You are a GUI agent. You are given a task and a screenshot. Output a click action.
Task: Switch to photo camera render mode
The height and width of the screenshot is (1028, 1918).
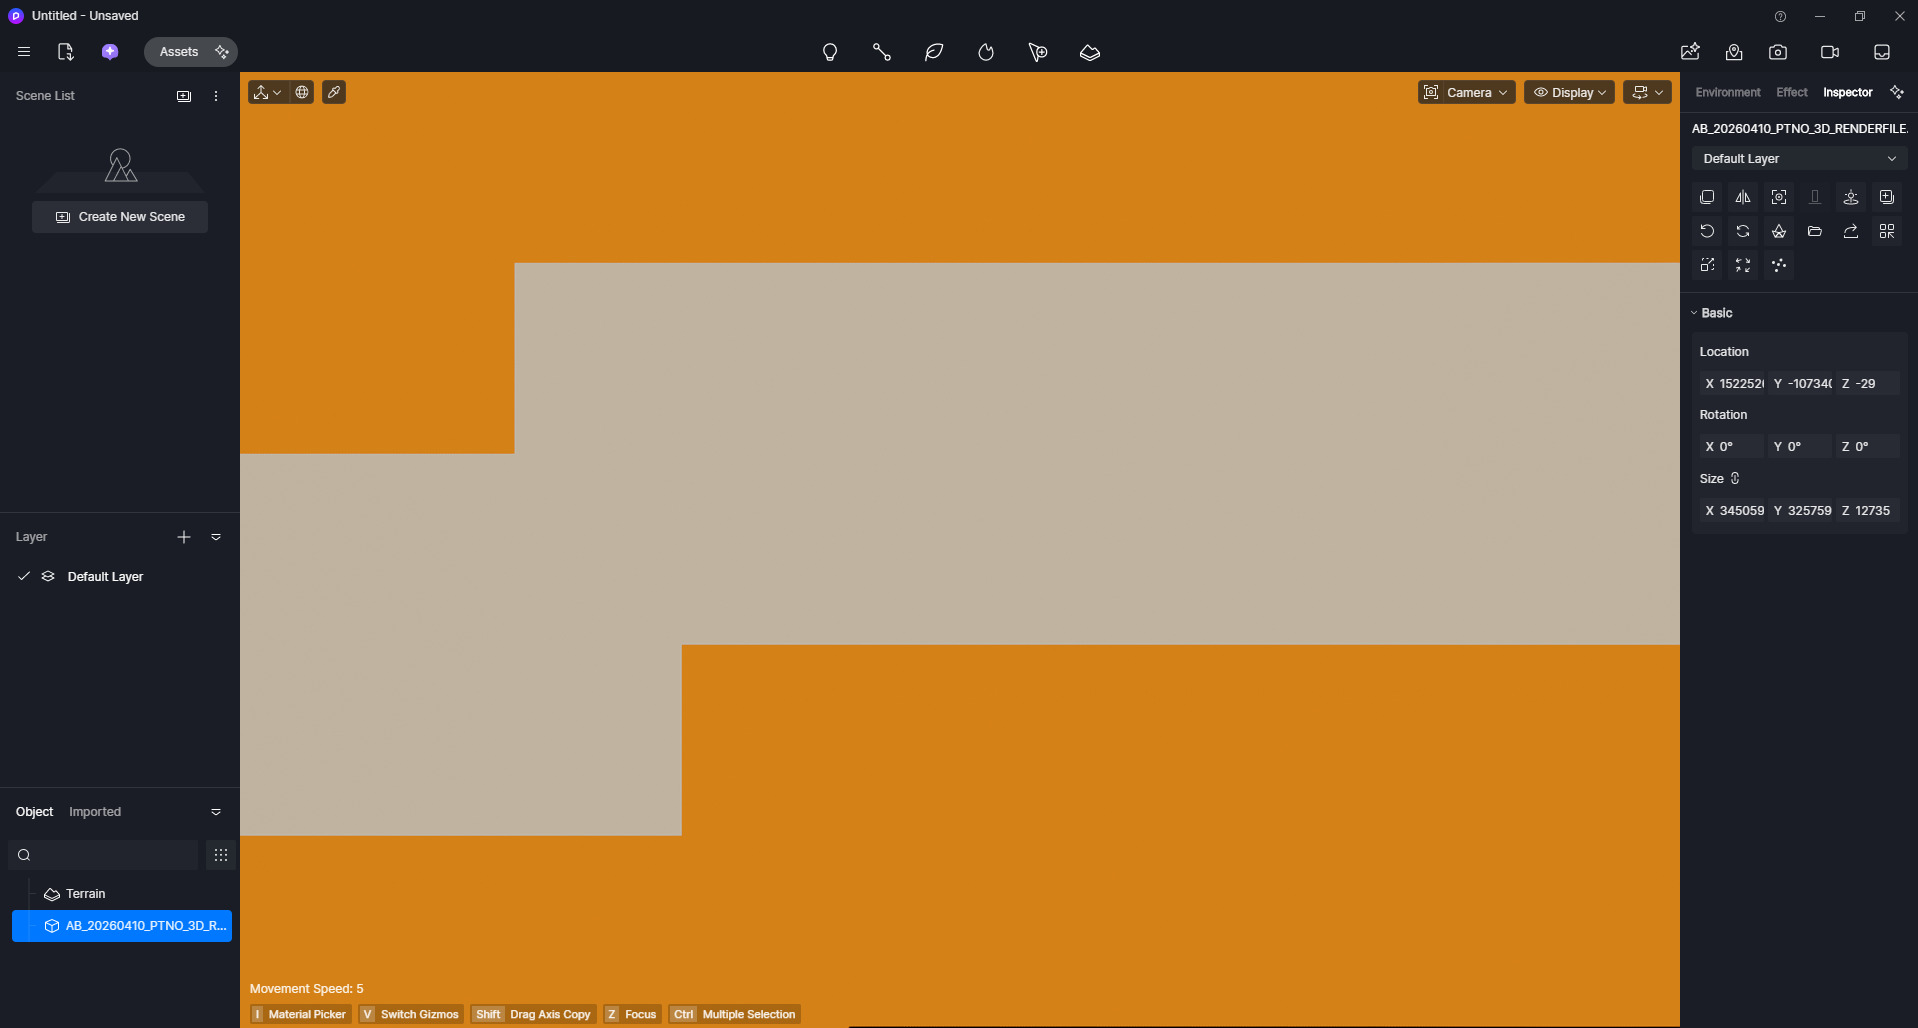tap(1778, 52)
